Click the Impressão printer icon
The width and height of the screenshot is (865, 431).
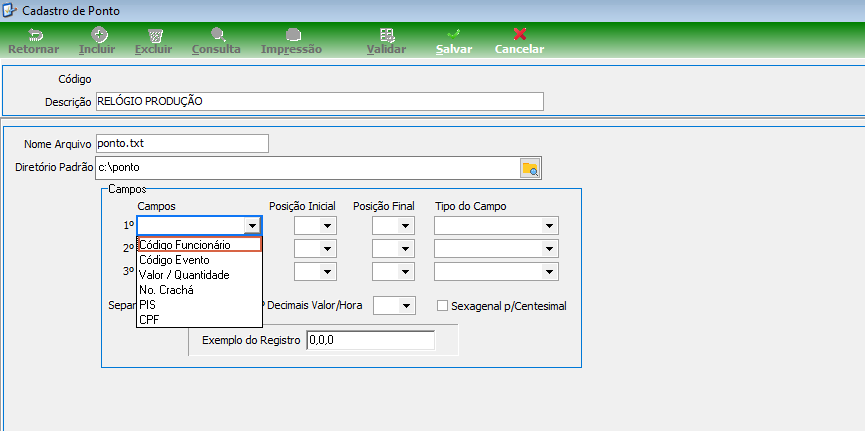tap(293, 35)
